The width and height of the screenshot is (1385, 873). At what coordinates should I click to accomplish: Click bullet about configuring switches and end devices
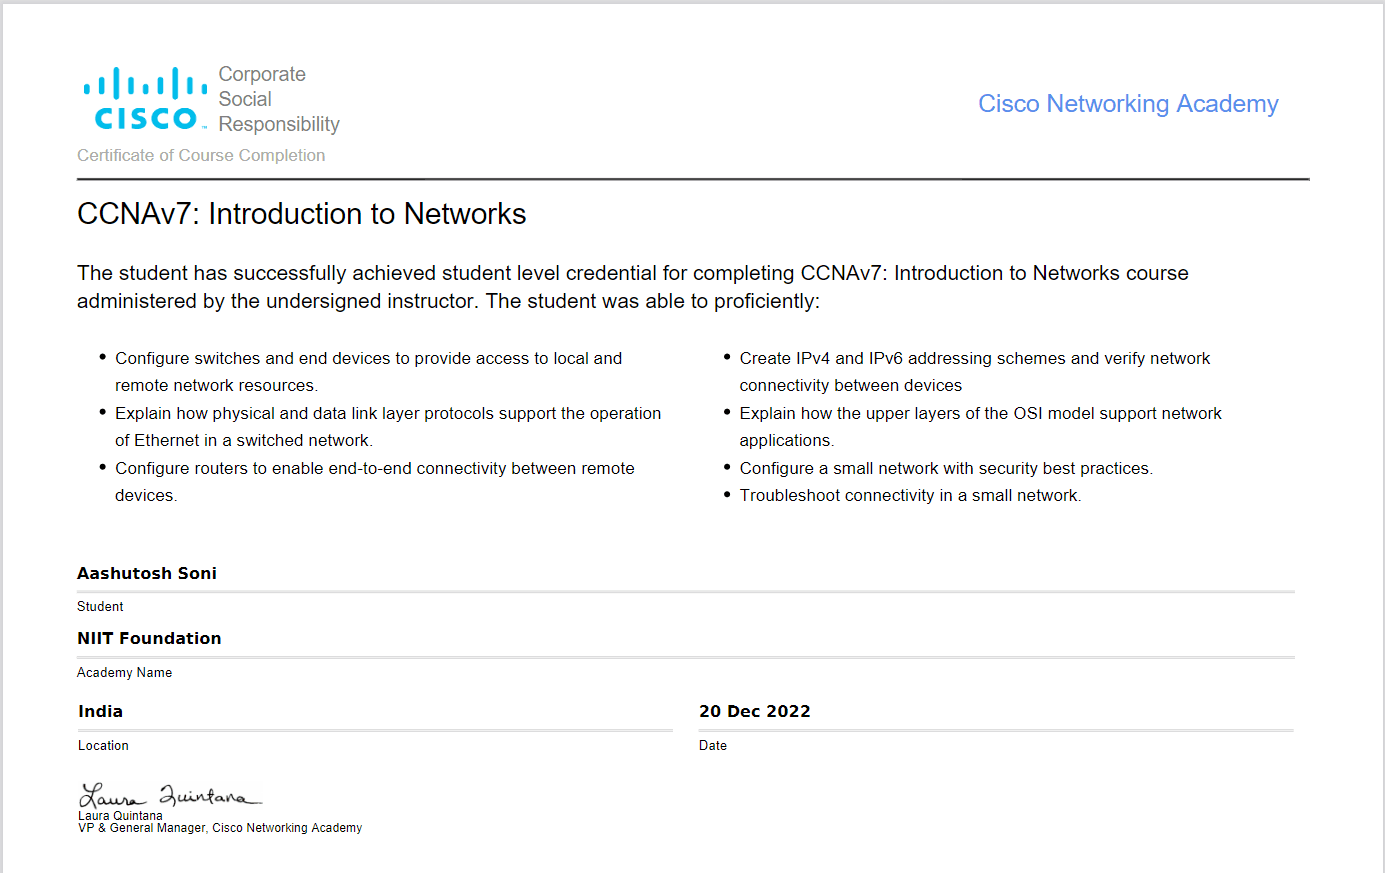[368, 371]
